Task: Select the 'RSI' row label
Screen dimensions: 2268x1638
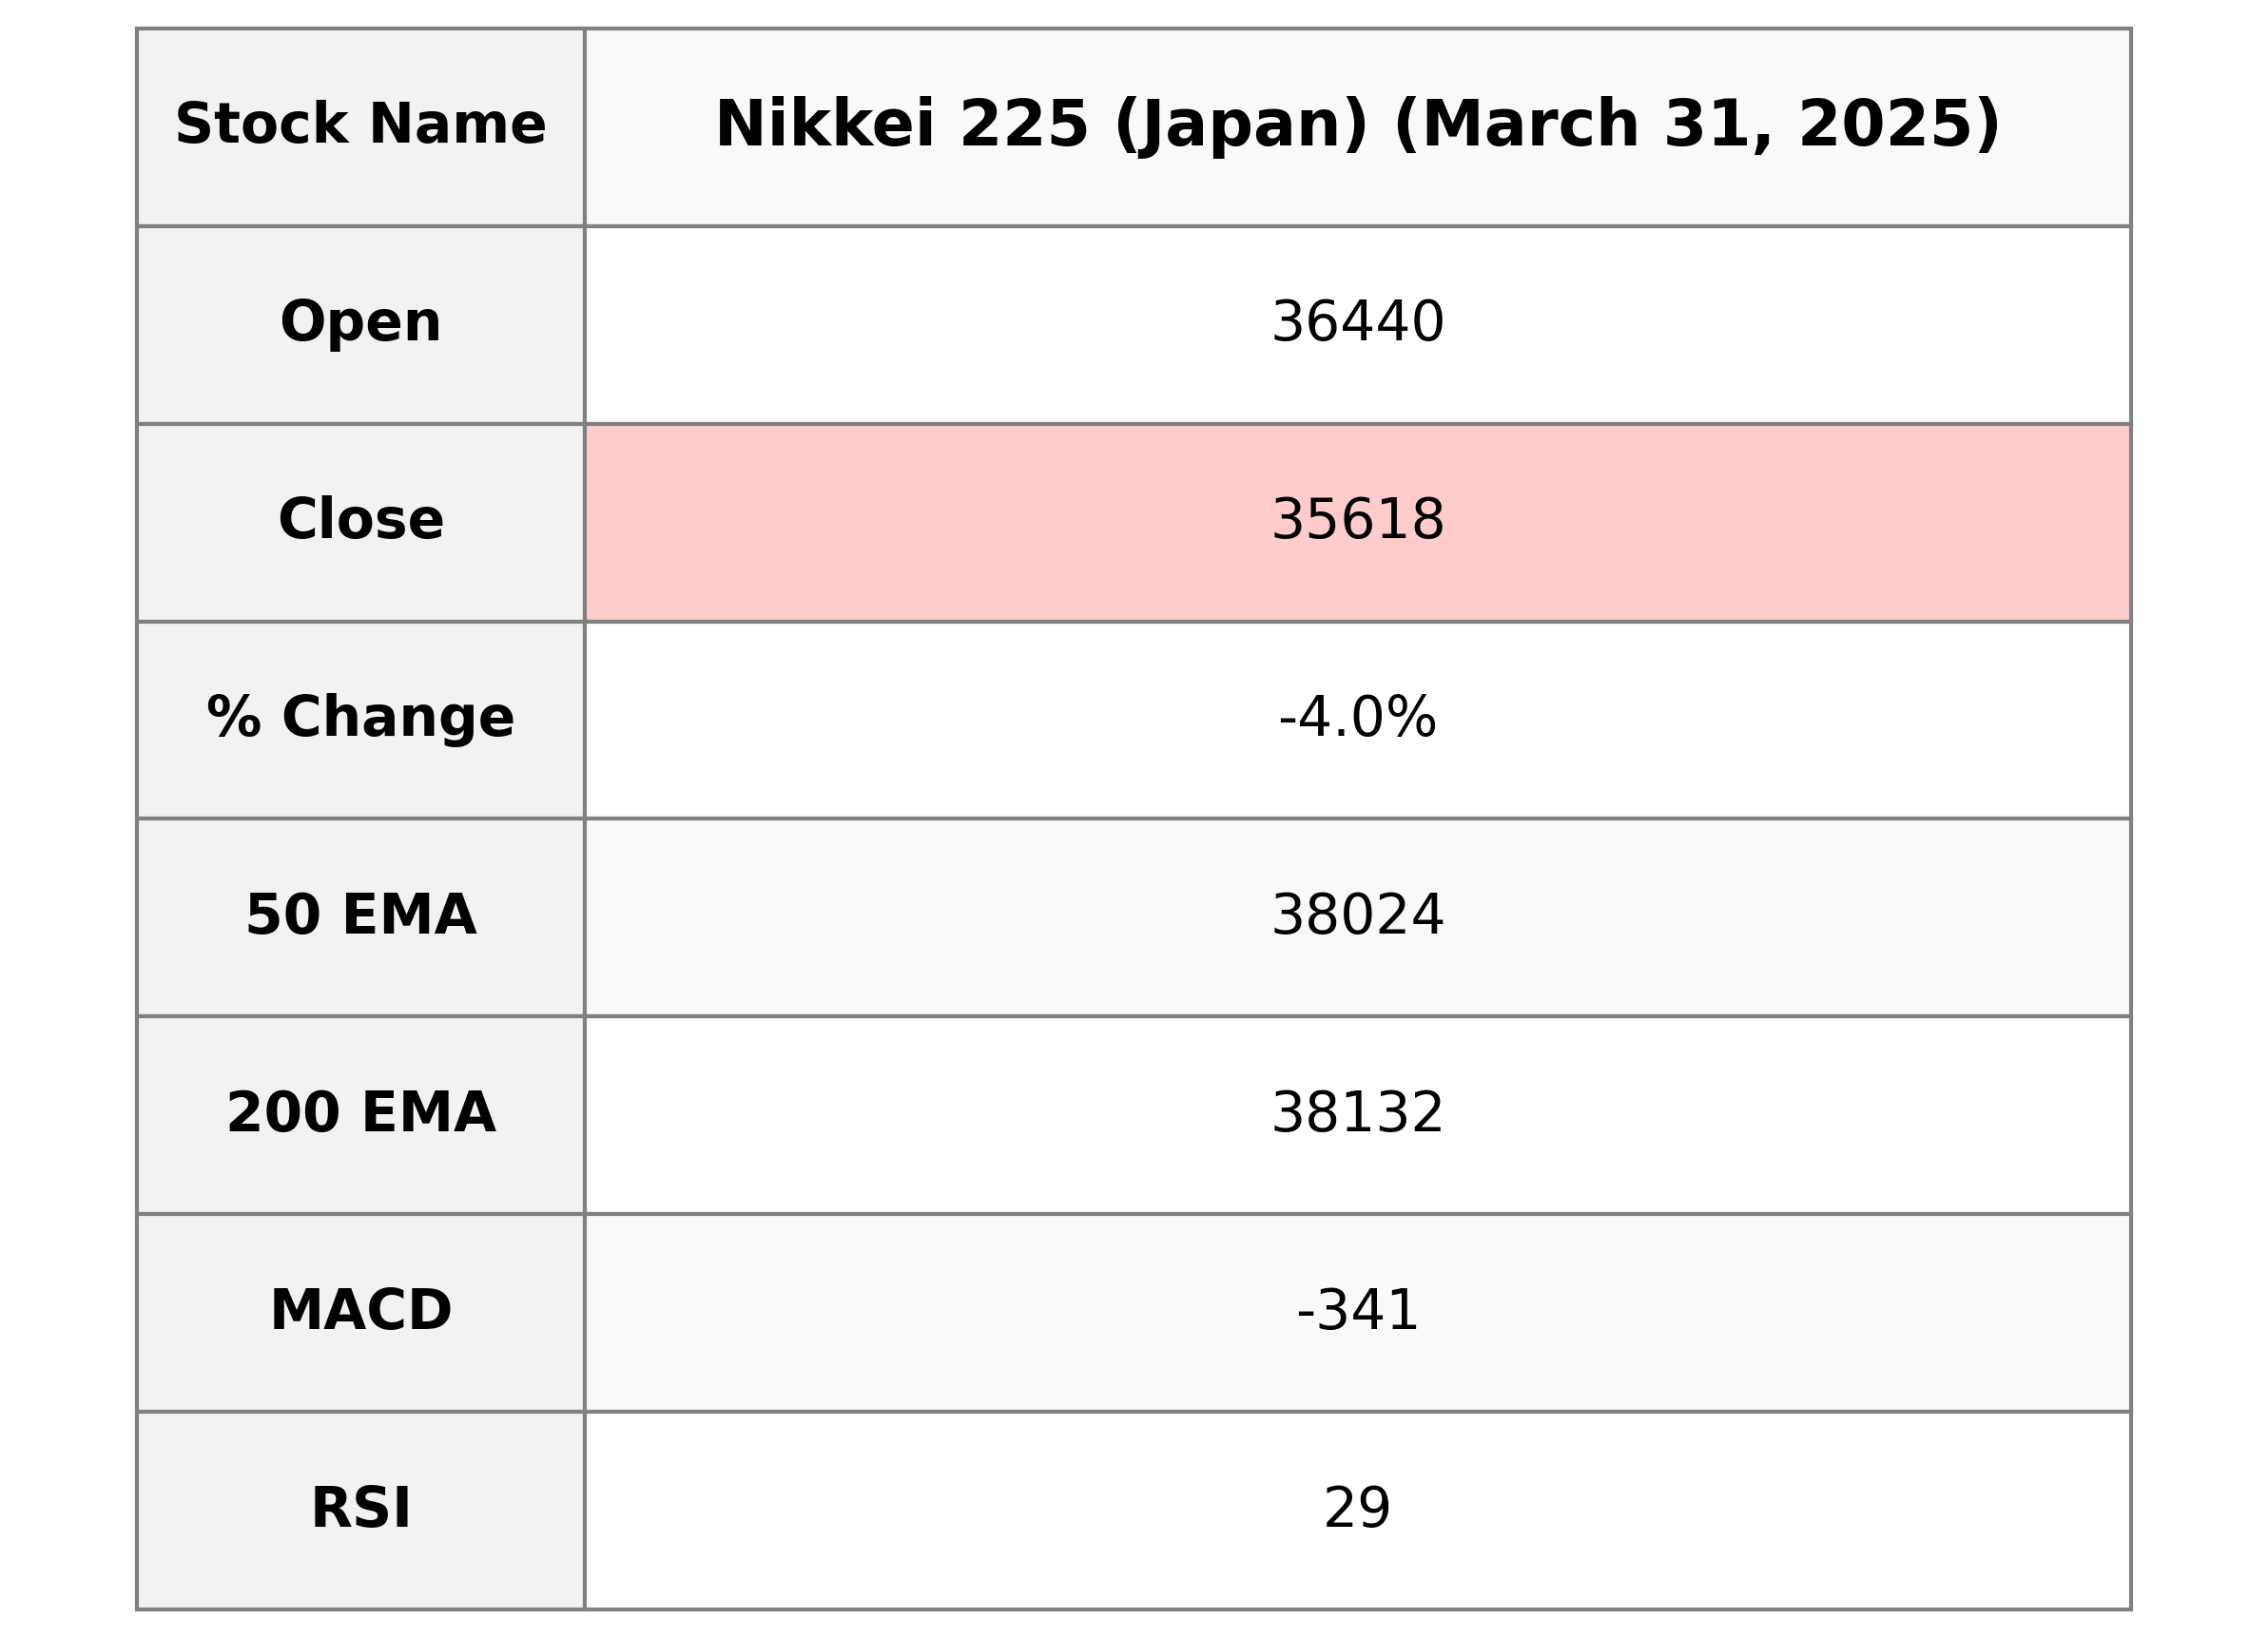Action: click(361, 1508)
